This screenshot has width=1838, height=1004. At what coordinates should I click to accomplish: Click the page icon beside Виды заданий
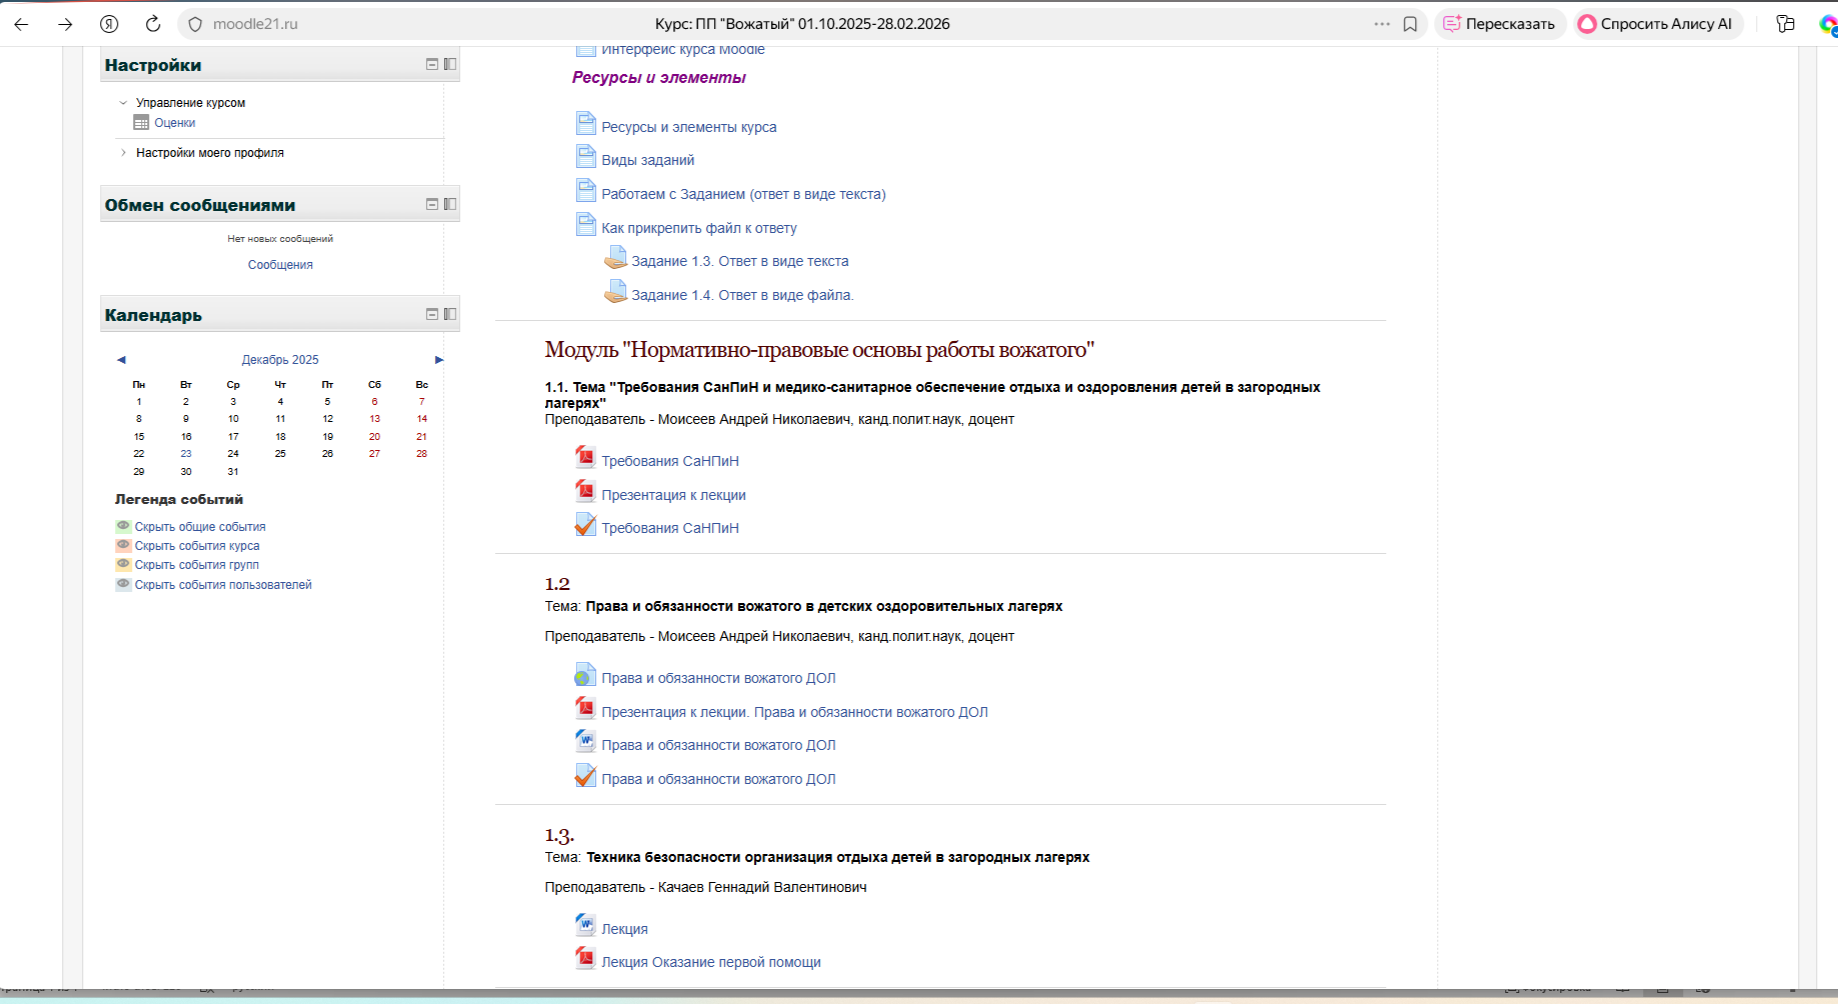[x=585, y=157]
